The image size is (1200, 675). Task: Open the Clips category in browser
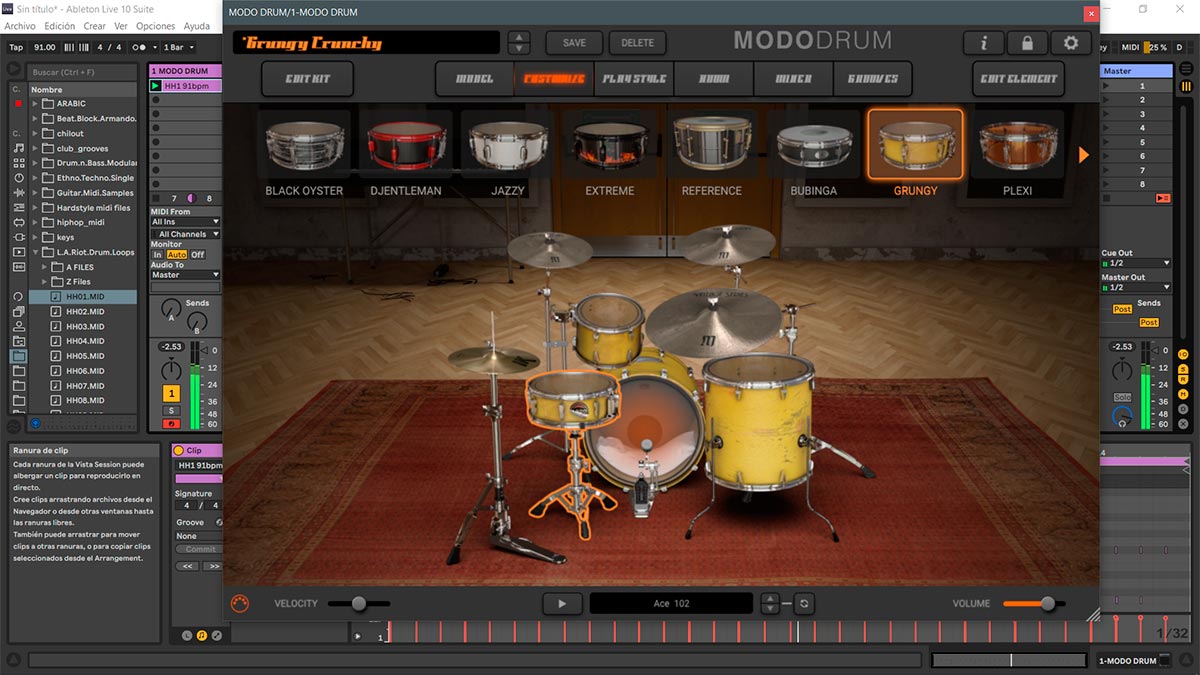coord(18,252)
